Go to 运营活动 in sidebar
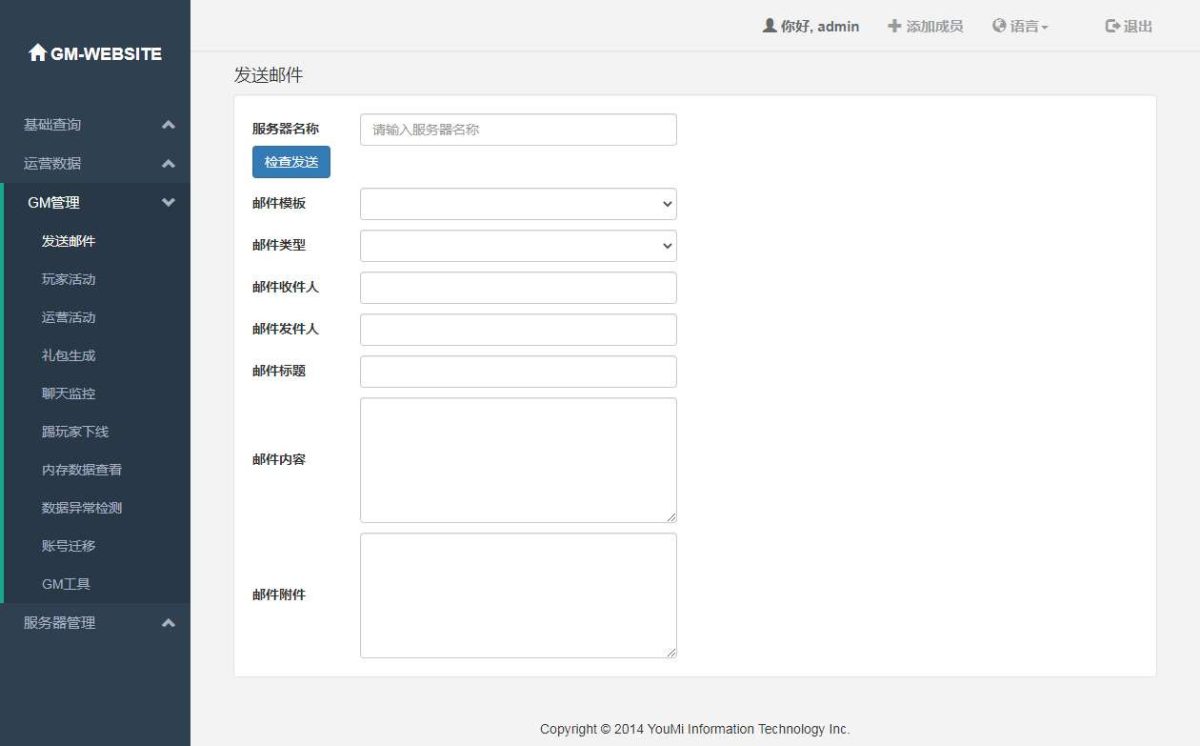Image resolution: width=1200 pixels, height=746 pixels. (x=68, y=317)
